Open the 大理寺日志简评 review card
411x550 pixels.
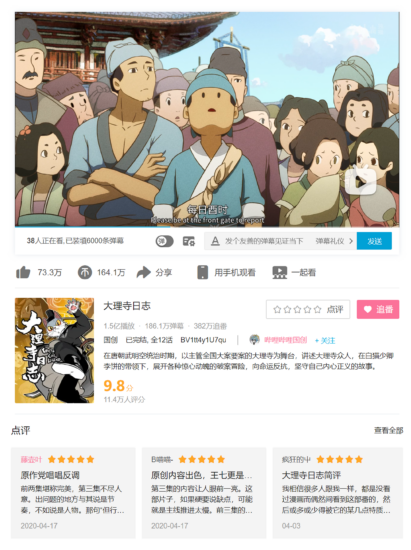[337, 492]
